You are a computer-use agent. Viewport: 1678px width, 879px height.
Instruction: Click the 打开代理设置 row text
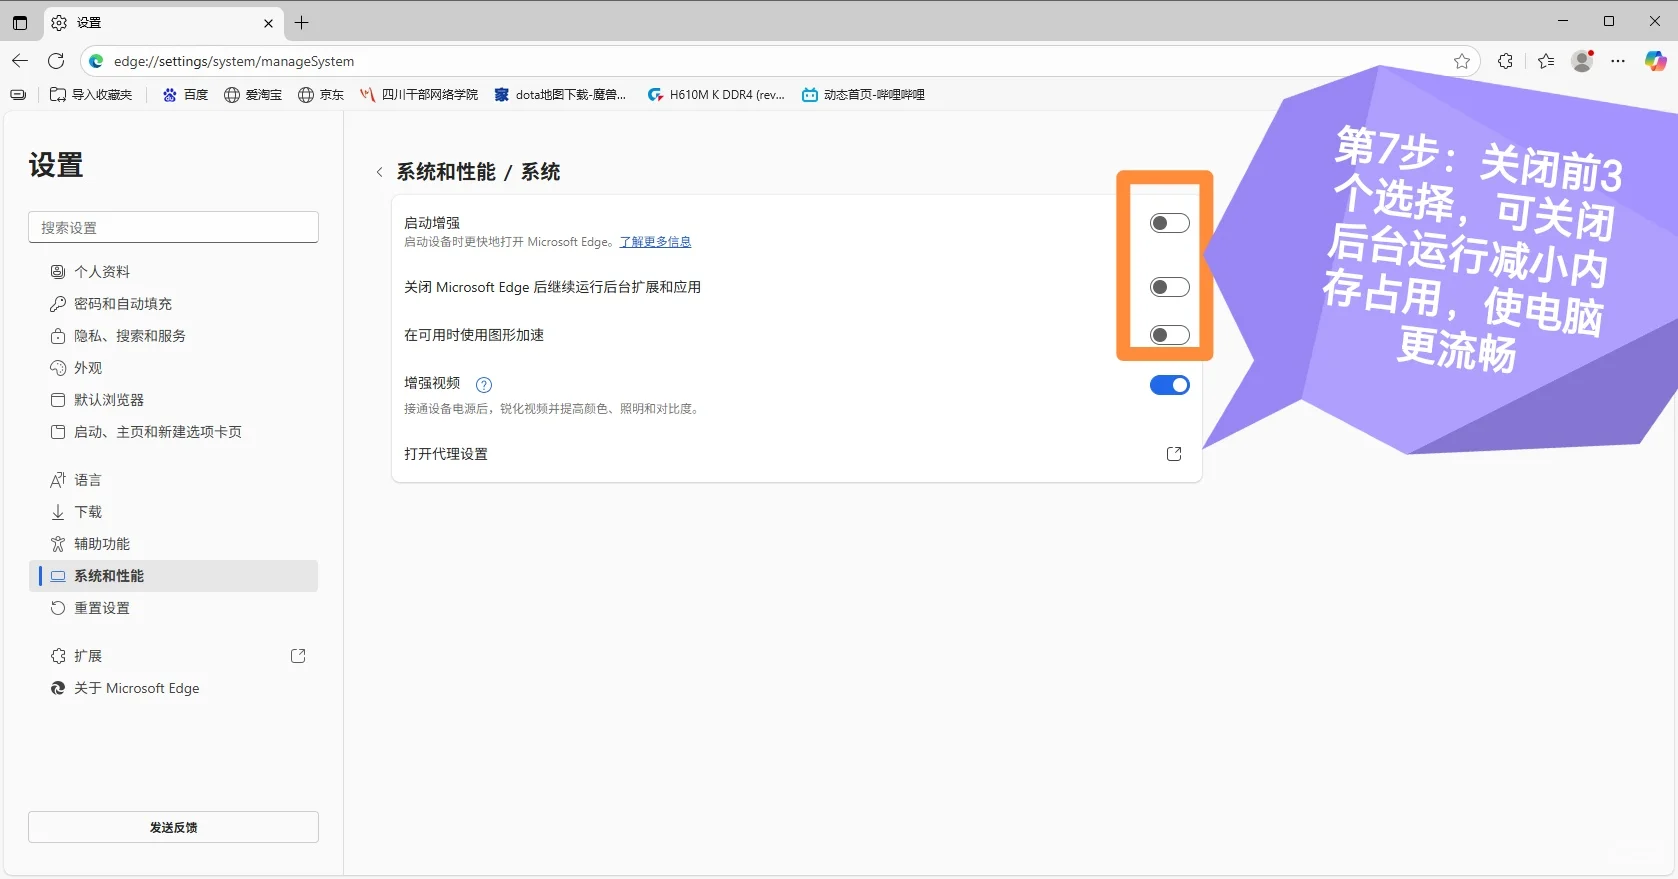(446, 454)
